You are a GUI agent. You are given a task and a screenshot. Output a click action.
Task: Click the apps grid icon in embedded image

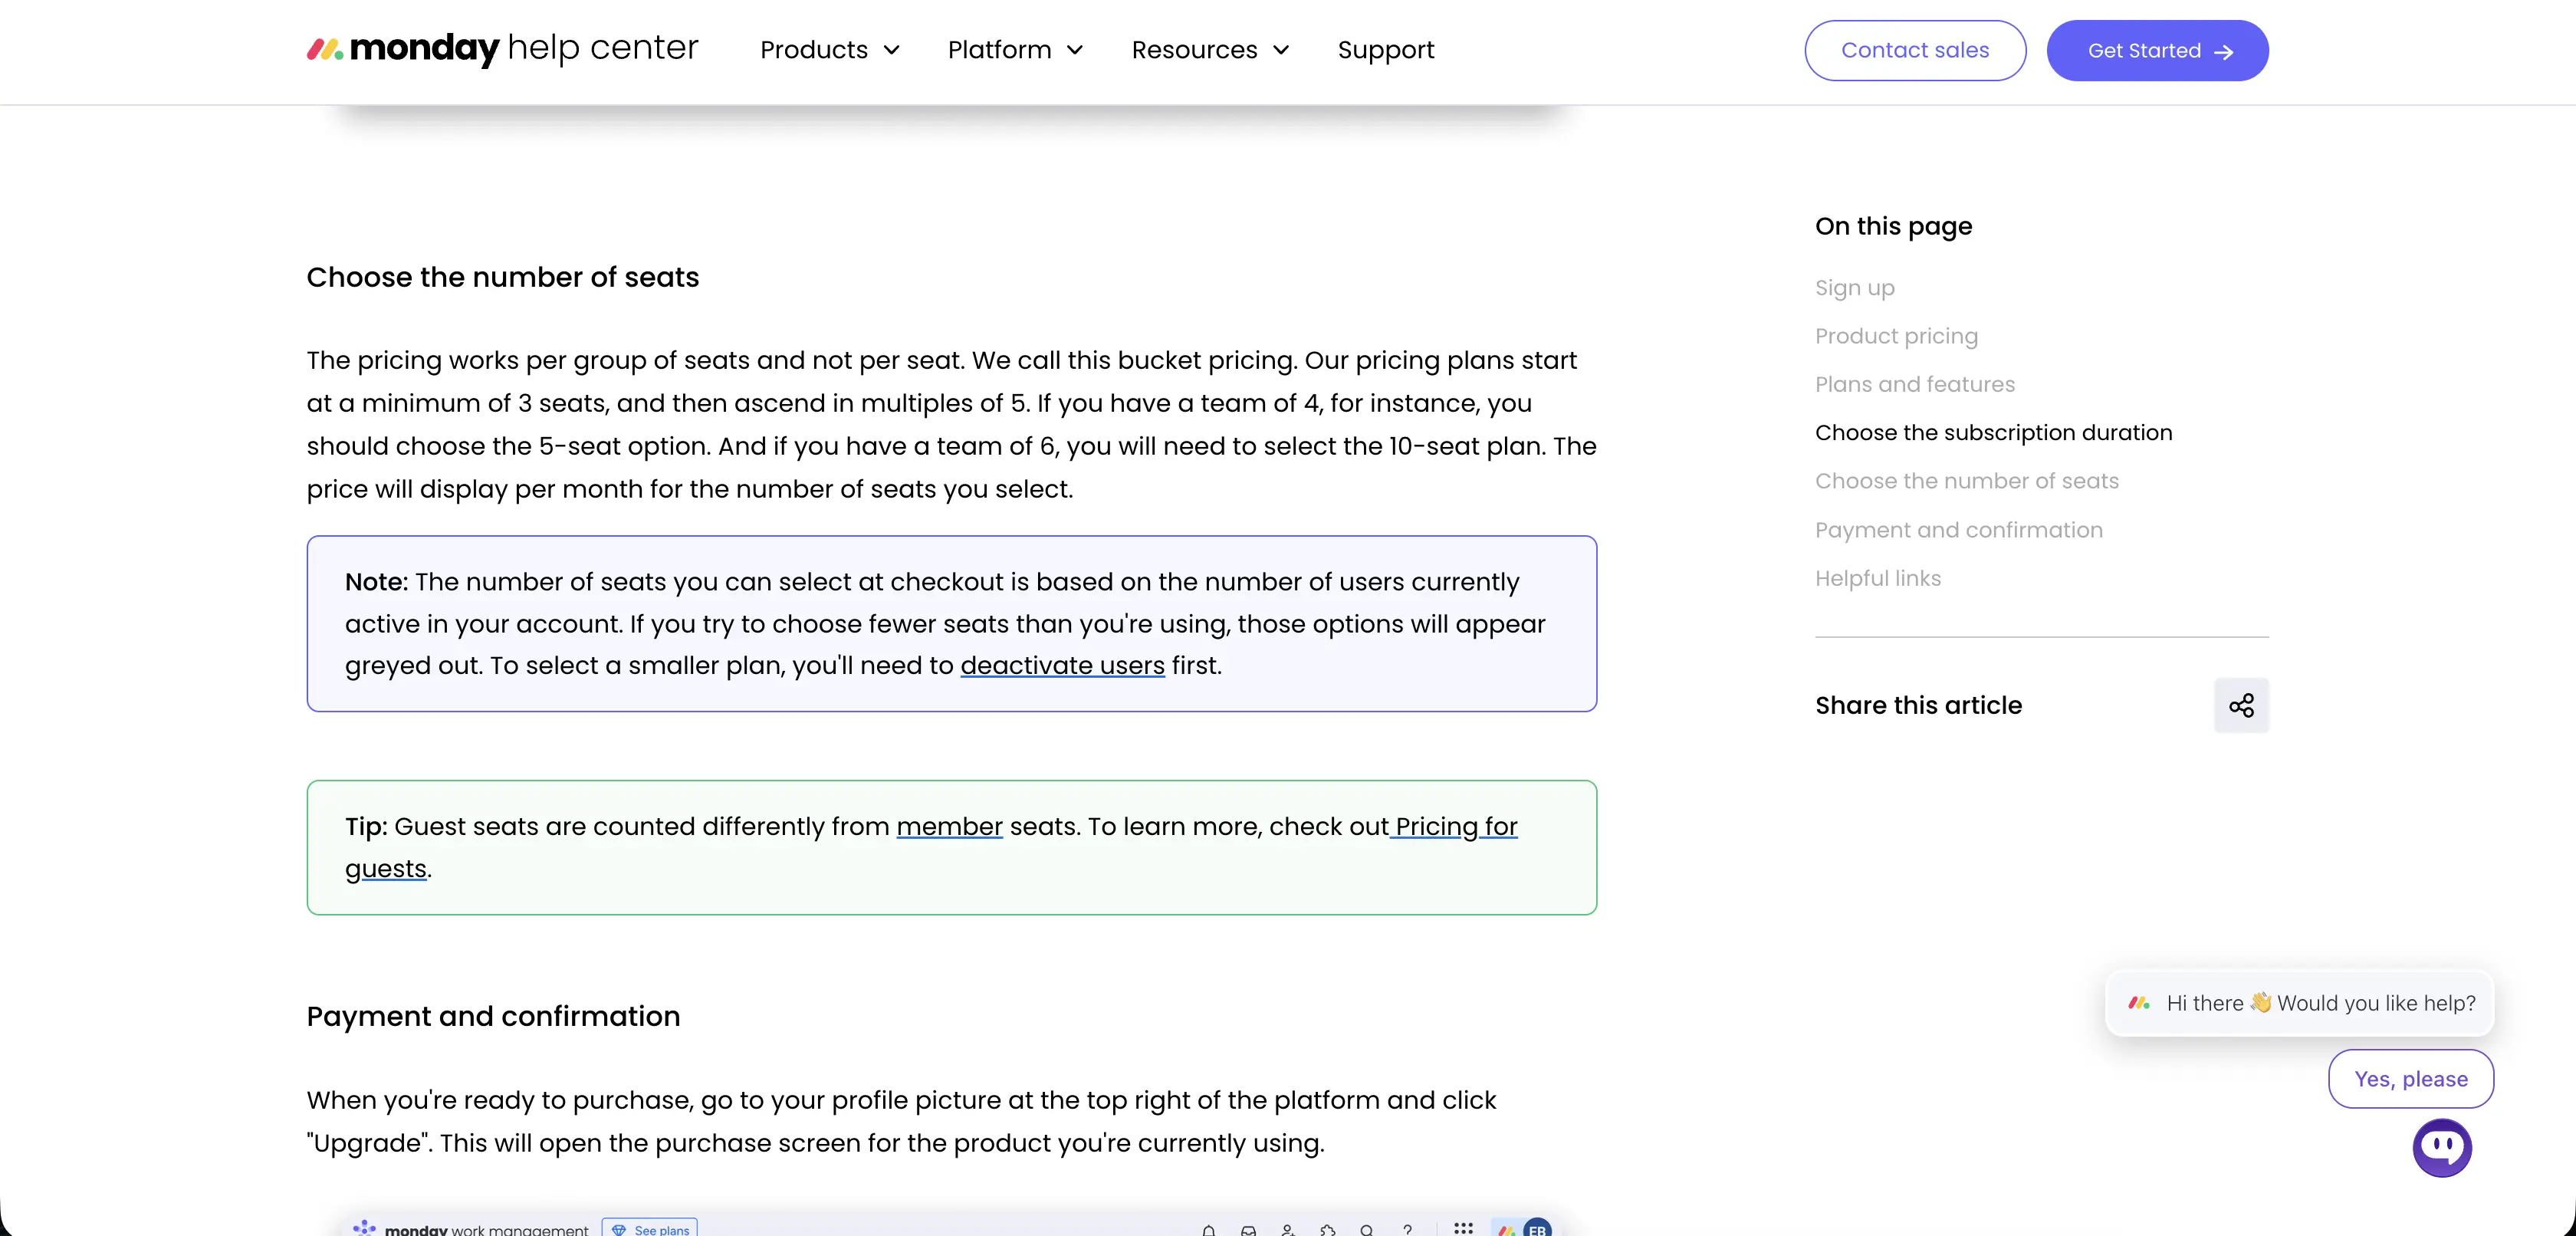pos(1463,1228)
